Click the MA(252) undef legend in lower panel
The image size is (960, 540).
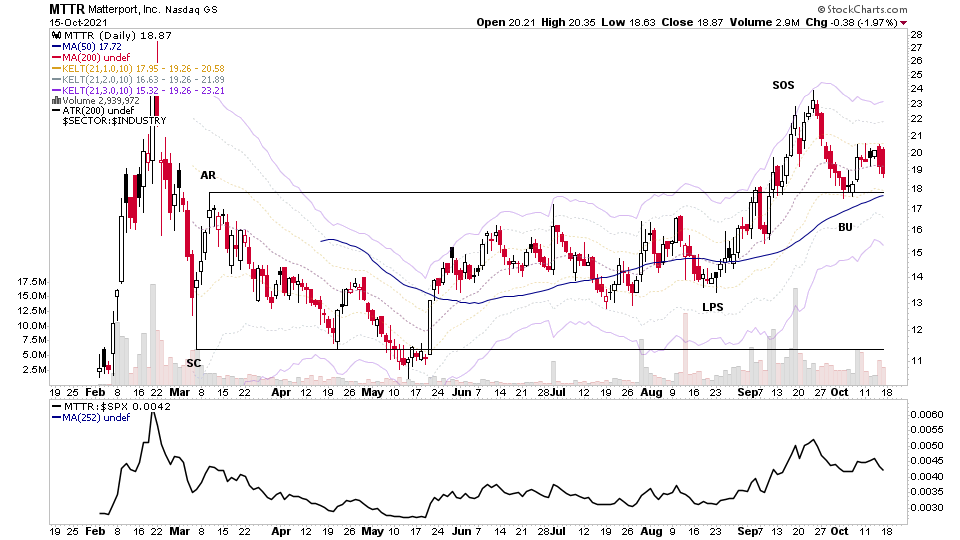click(92, 418)
